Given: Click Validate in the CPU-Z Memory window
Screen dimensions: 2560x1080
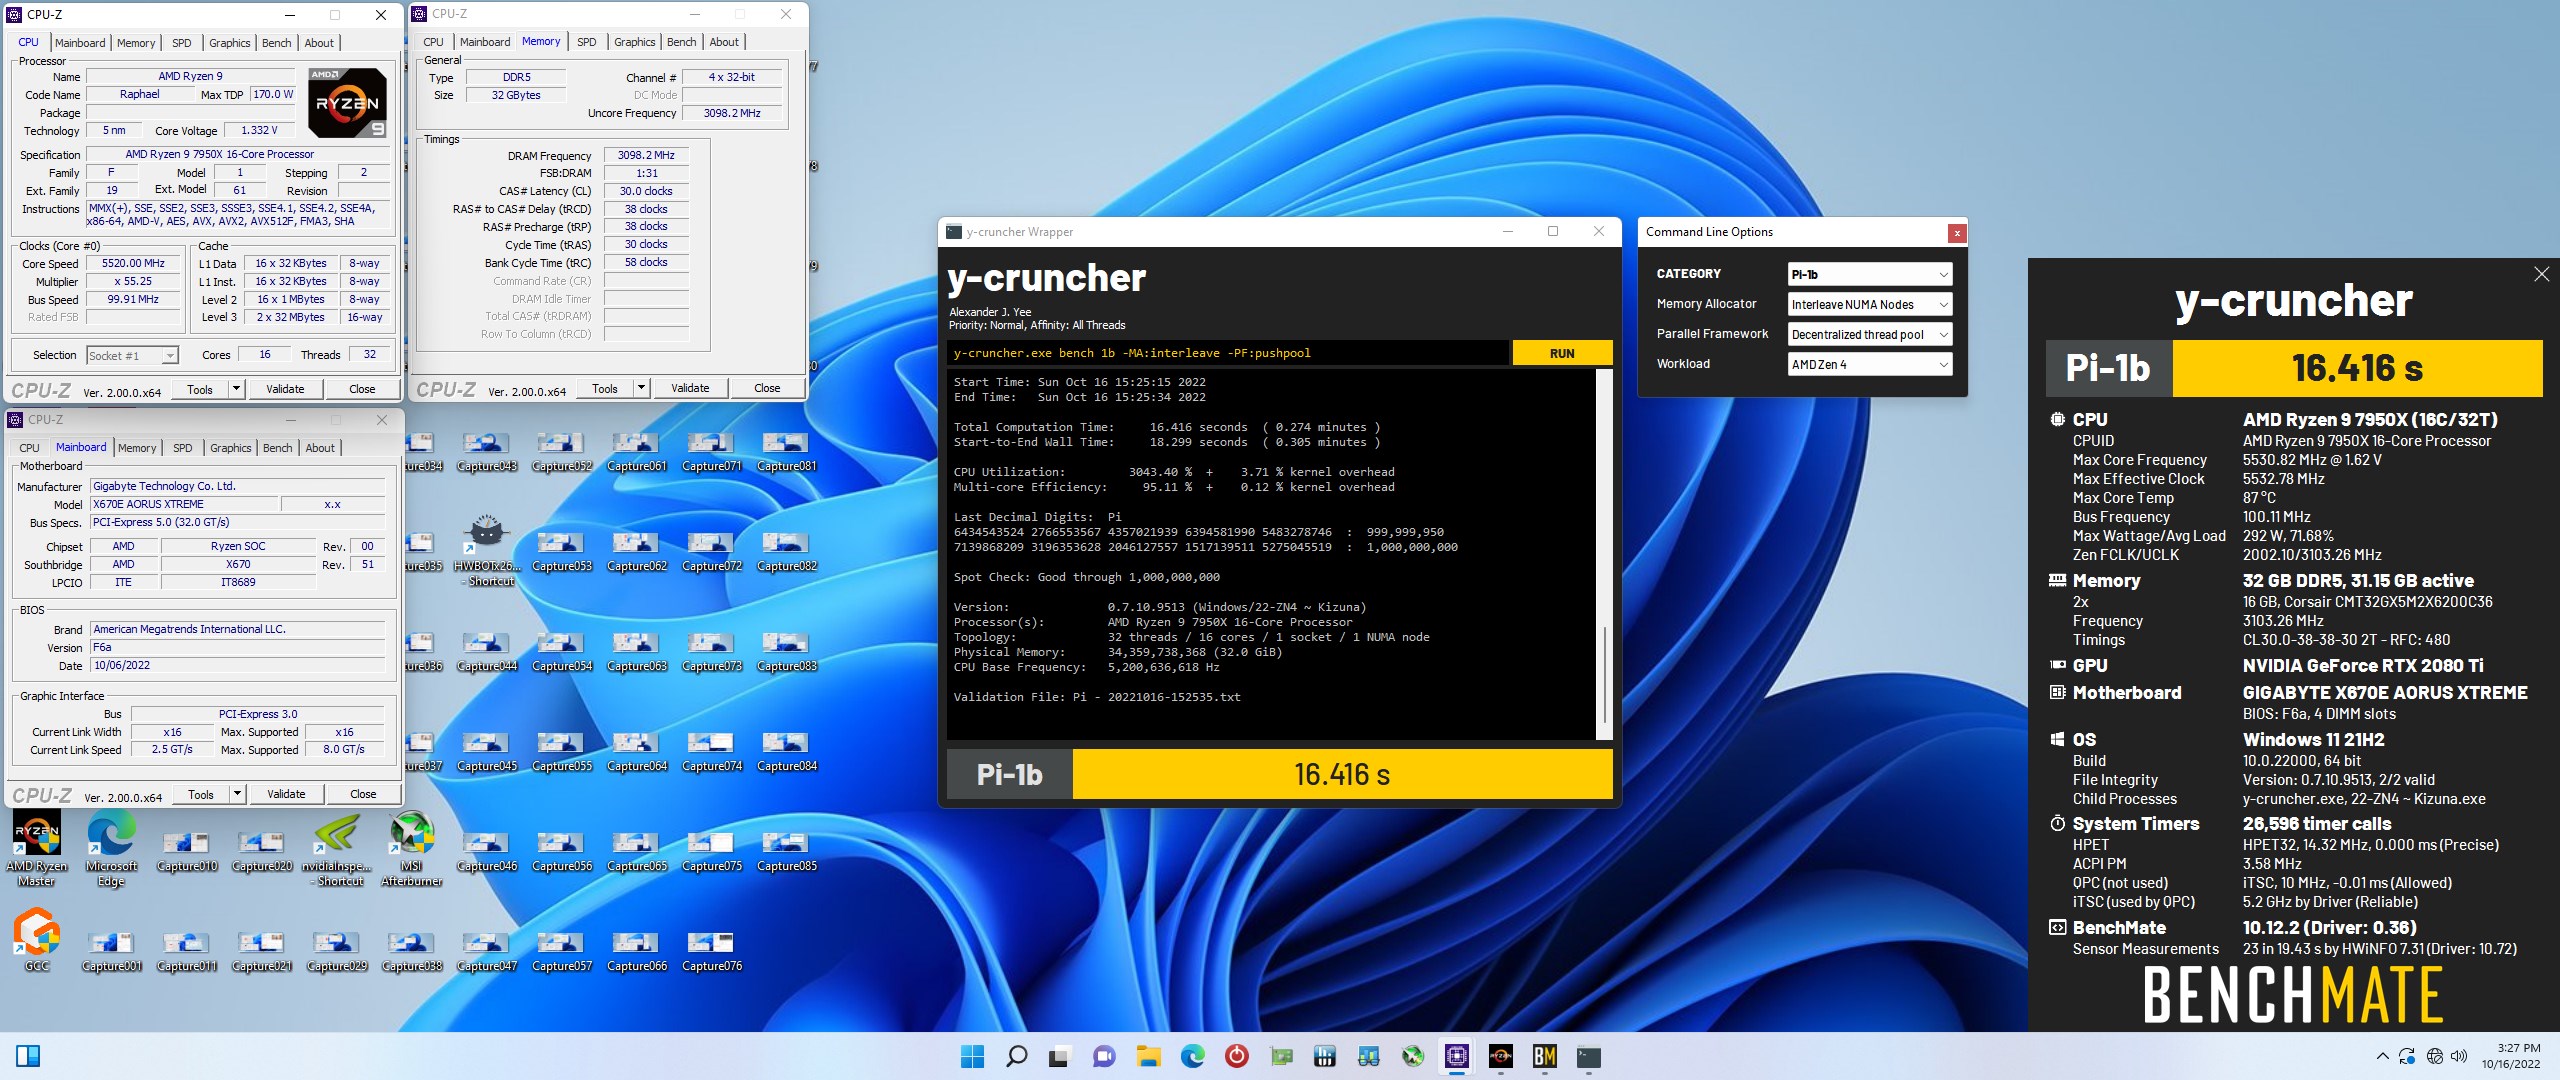Looking at the screenshot, I should click(x=690, y=388).
